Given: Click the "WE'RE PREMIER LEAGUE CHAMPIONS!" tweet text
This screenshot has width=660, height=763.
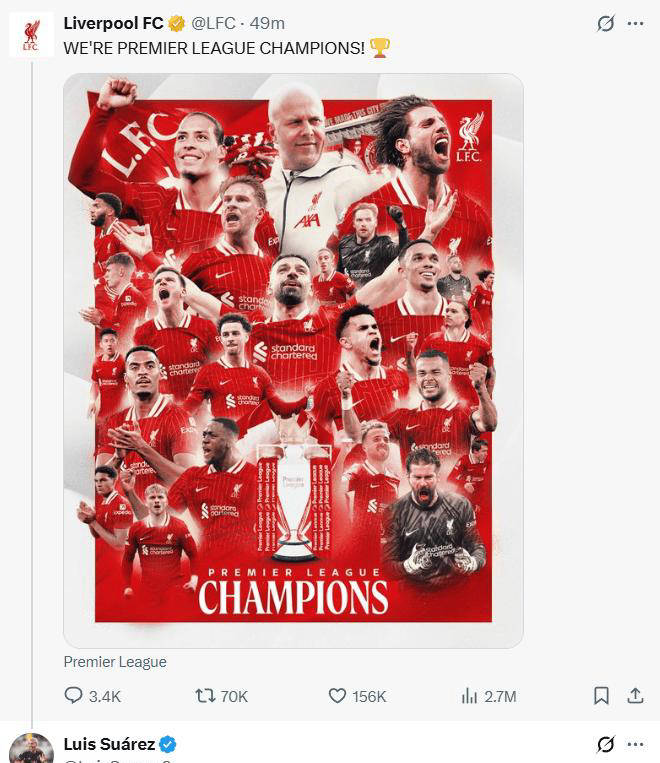Looking at the screenshot, I should pyautogui.click(x=214, y=47).
